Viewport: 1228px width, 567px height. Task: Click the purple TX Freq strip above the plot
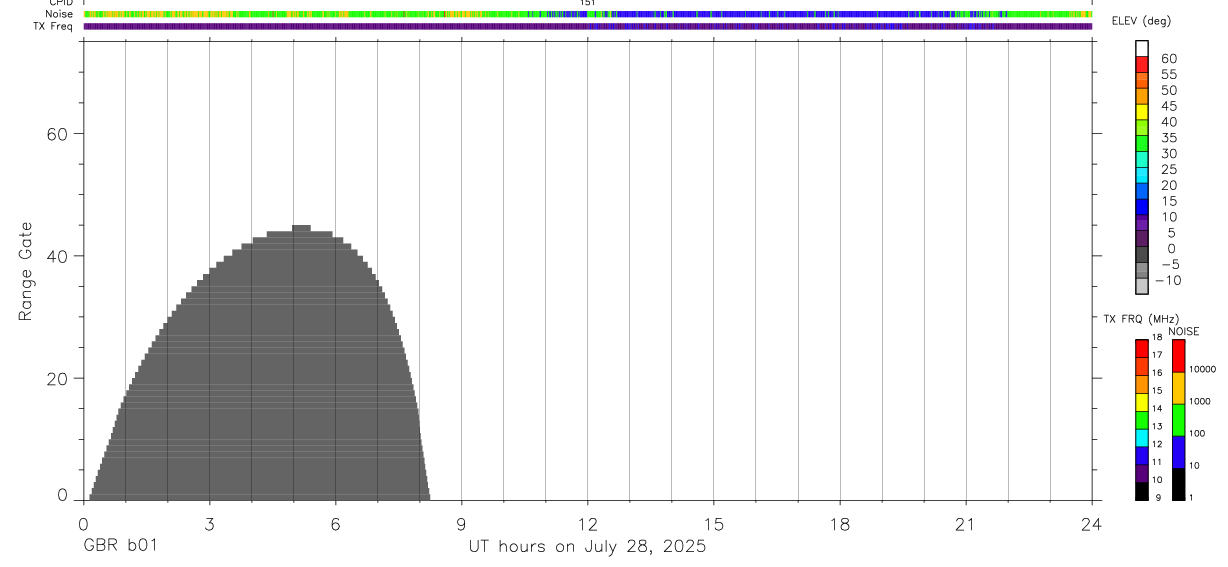coord(587,26)
